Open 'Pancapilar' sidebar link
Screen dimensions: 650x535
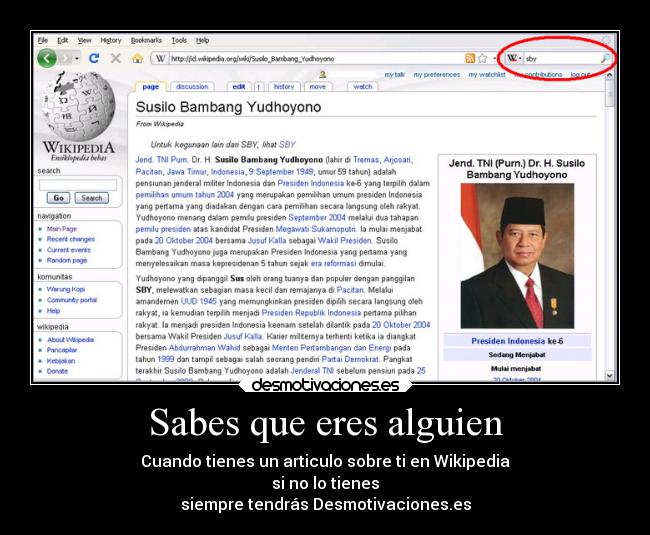[62, 350]
